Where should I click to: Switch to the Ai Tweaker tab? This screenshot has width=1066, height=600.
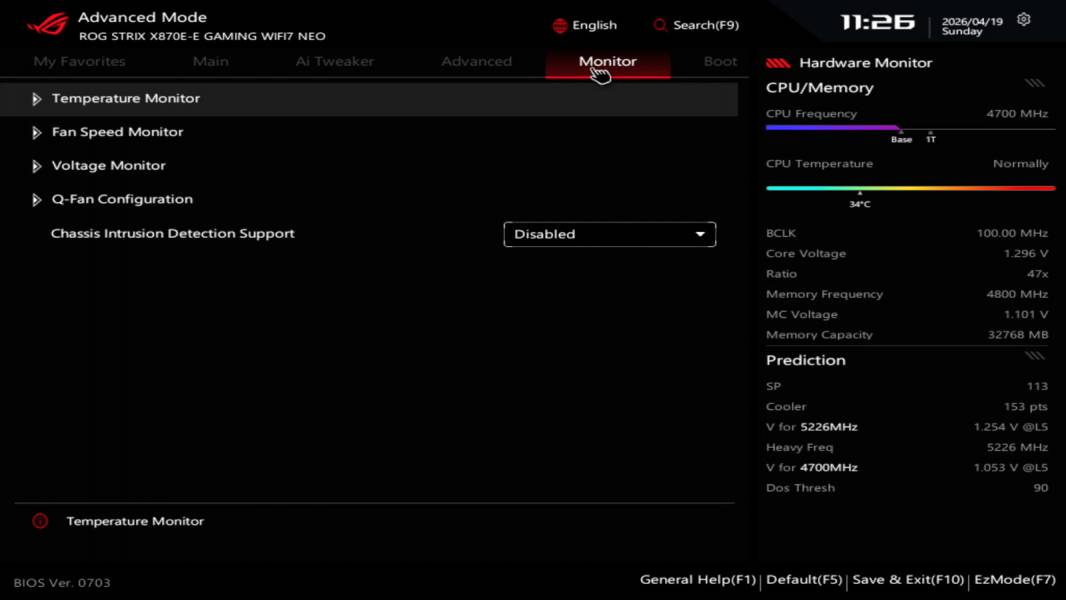pos(334,61)
